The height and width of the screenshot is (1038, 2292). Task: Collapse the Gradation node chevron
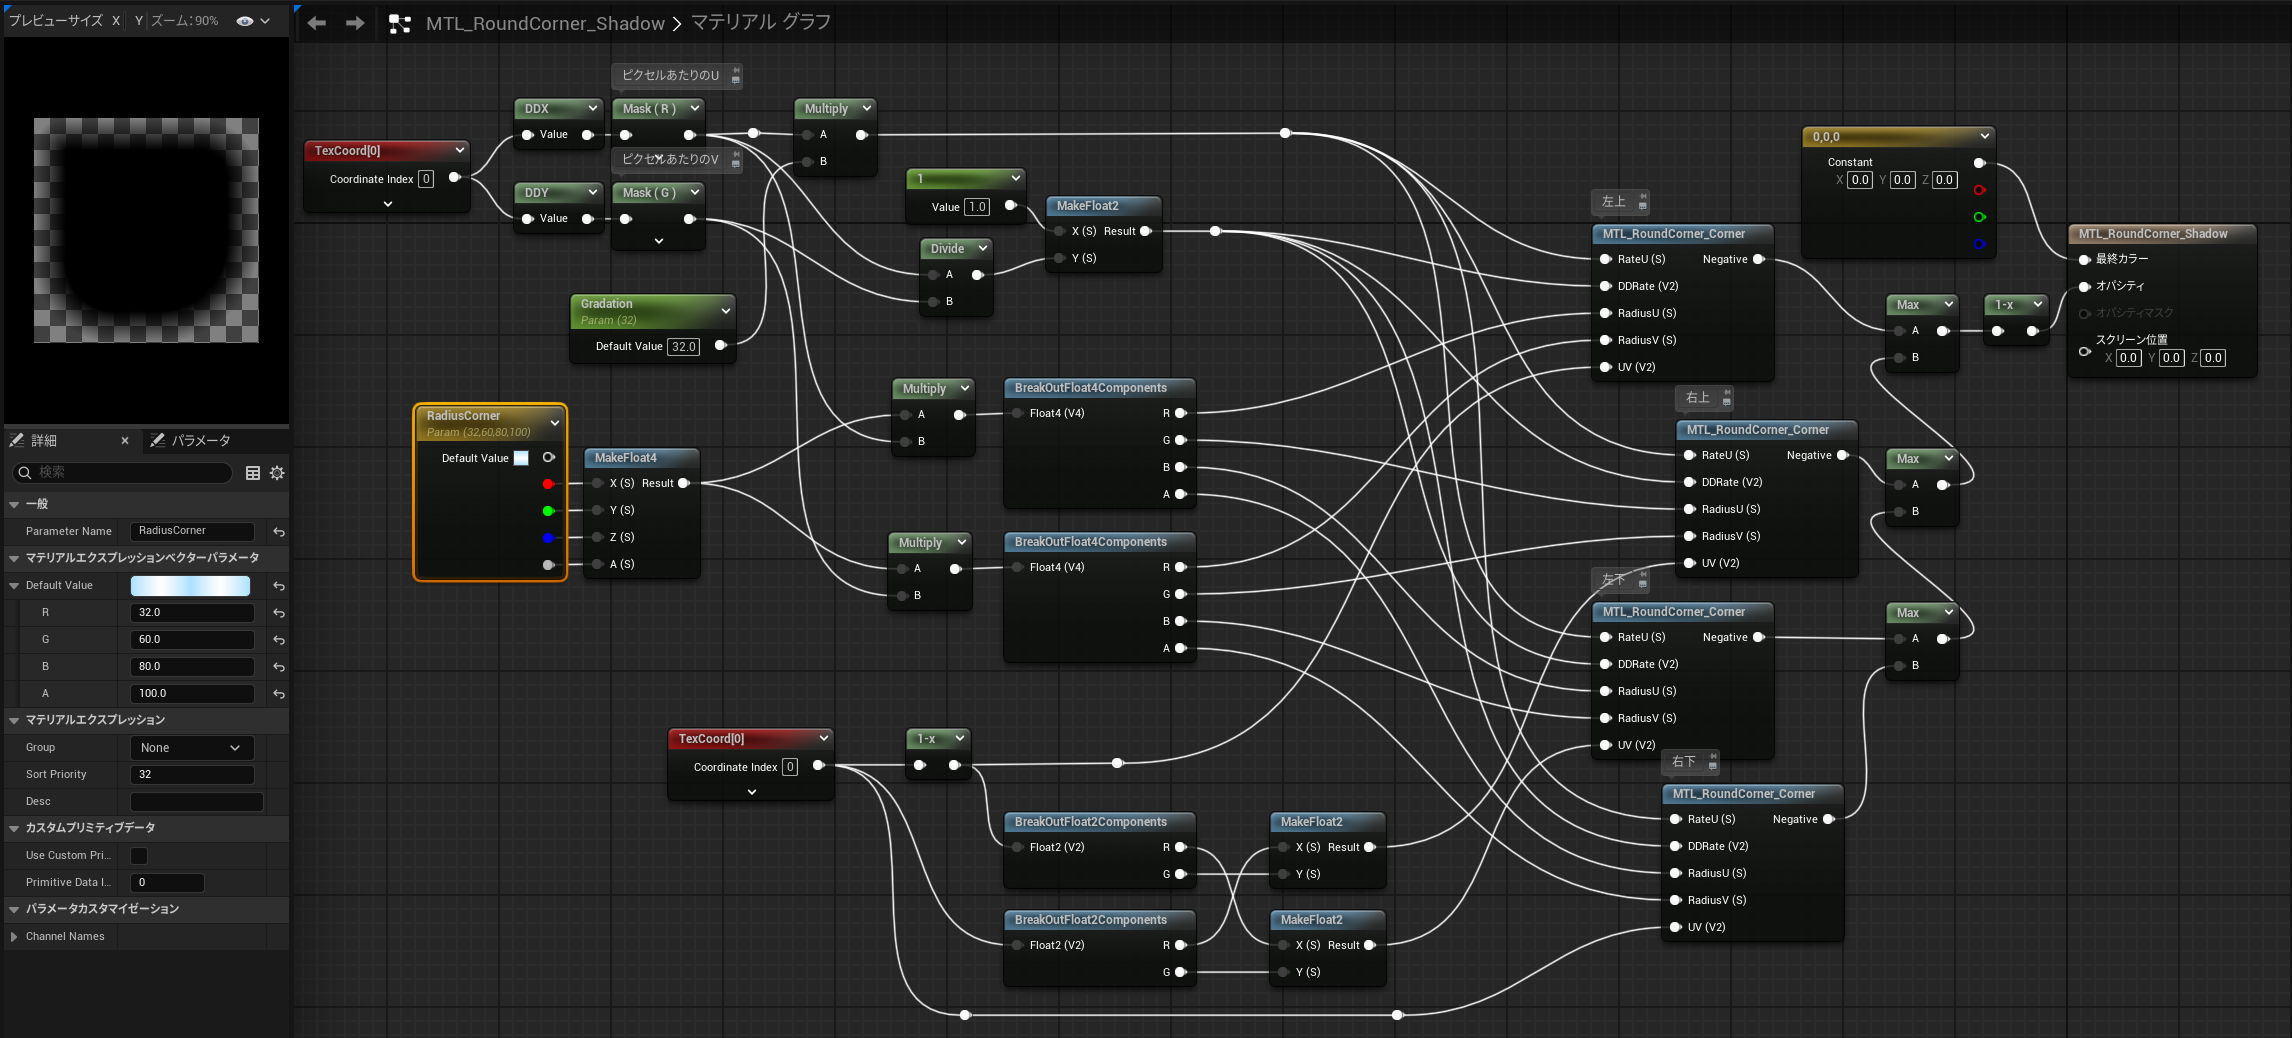click(725, 311)
